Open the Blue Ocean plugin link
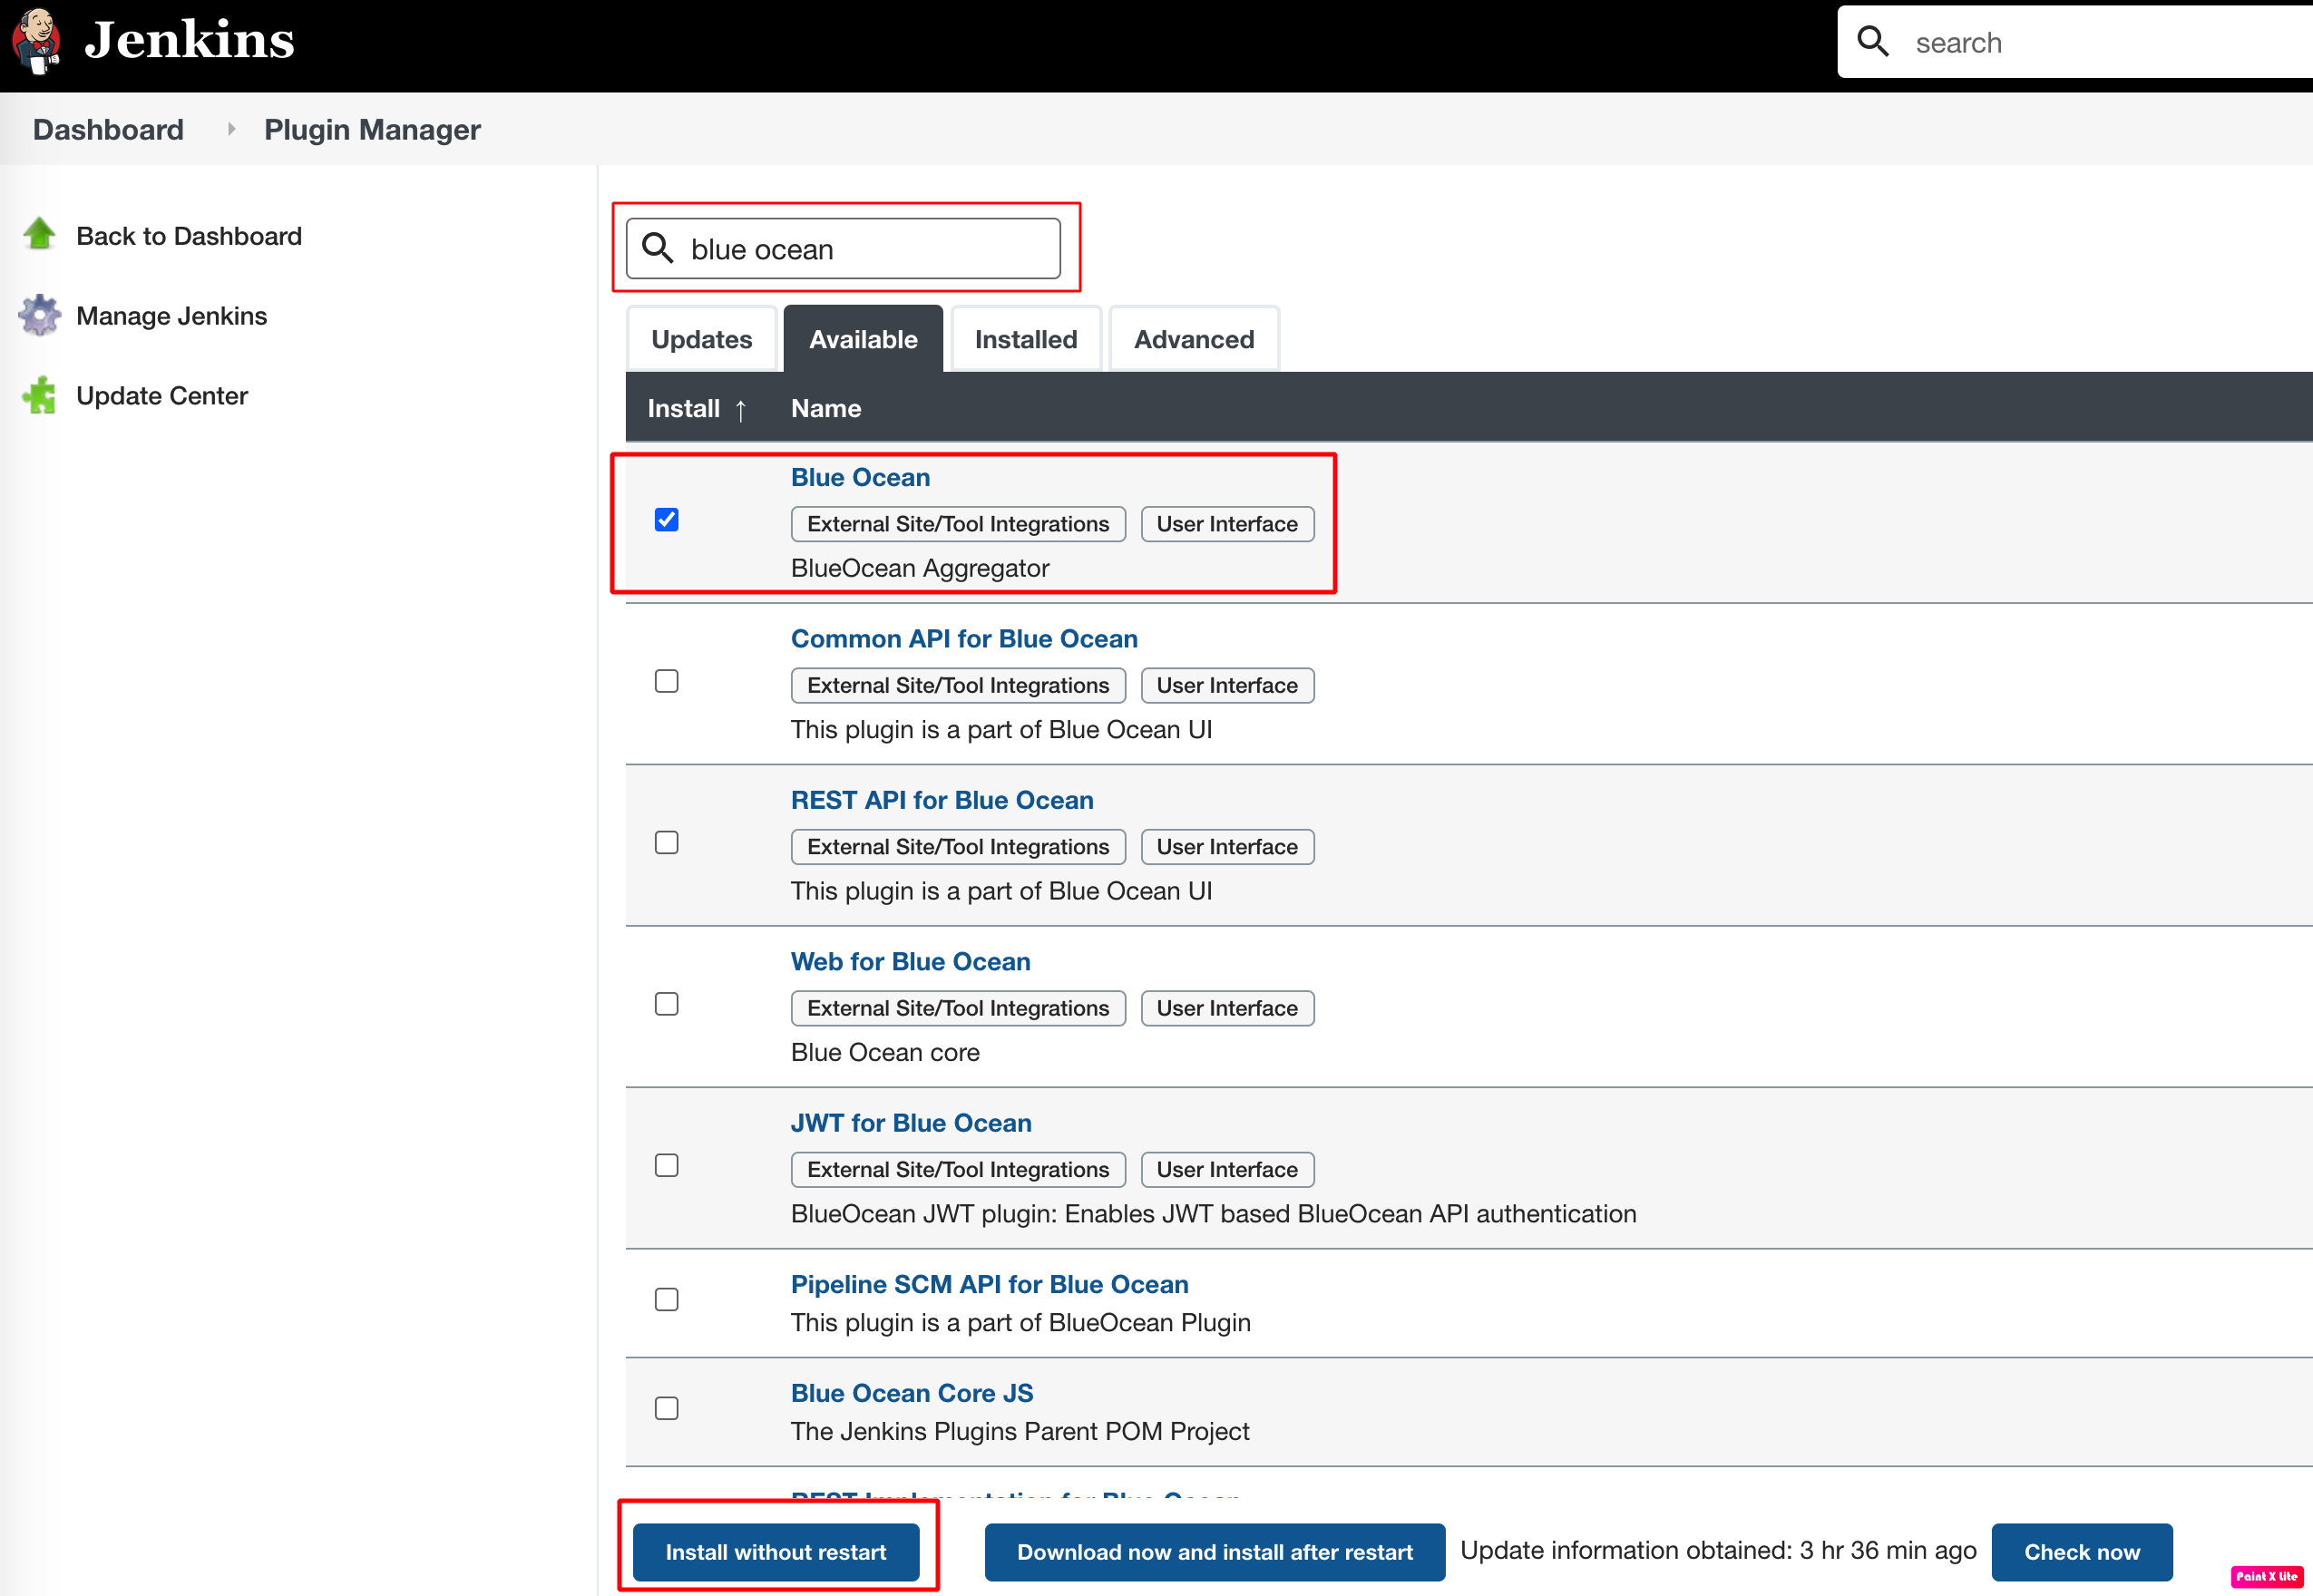This screenshot has width=2313, height=1596. (x=860, y=477)
